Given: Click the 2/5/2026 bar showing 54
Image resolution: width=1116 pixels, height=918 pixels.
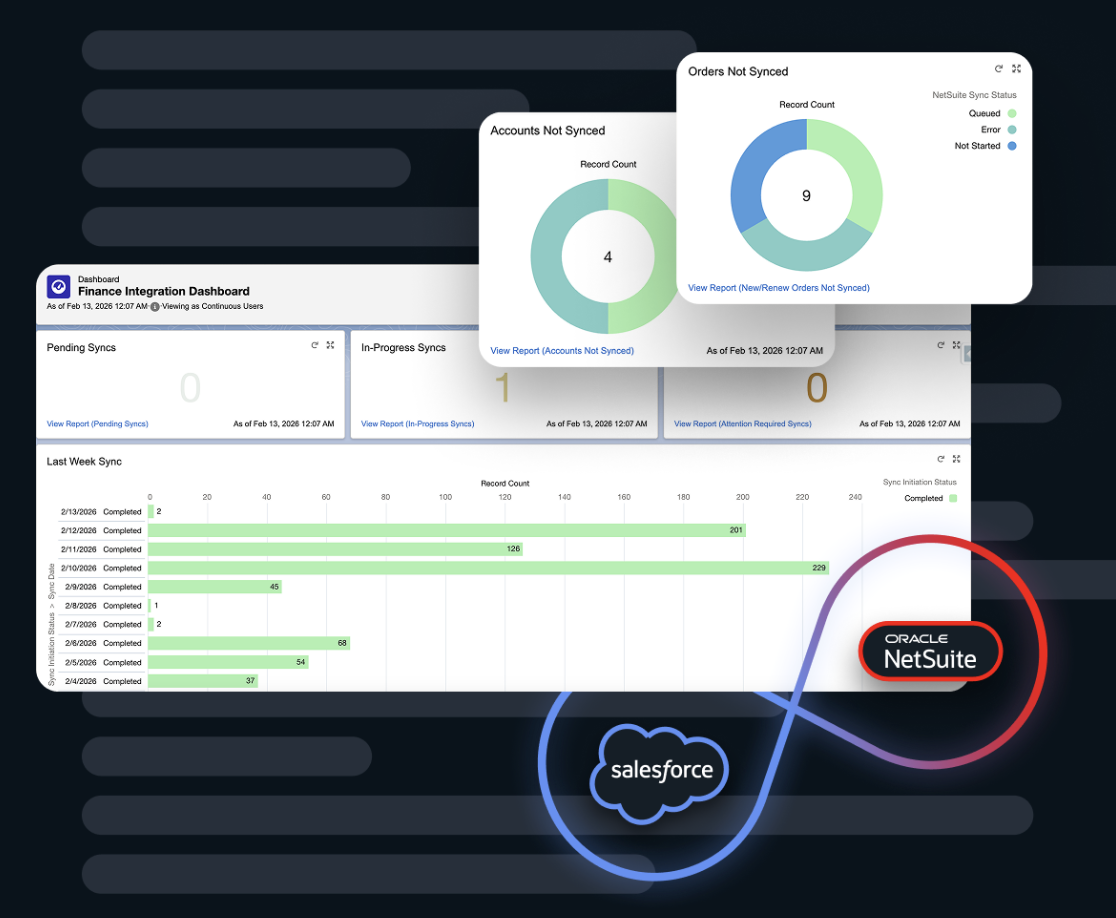Looking at the screenshot, I should [x=228, y=662].
